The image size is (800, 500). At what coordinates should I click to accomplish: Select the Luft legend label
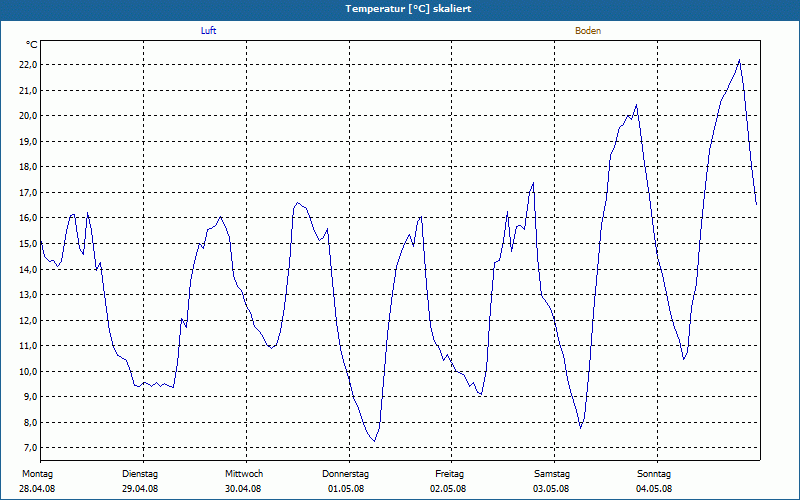point(208,31)
